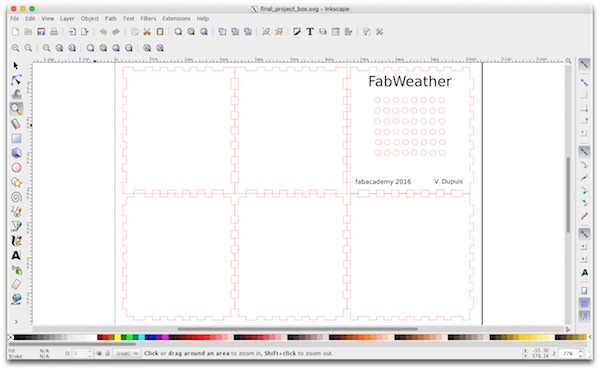Toggle snap to guides
The image size is (600, 370).
[584, 316]
